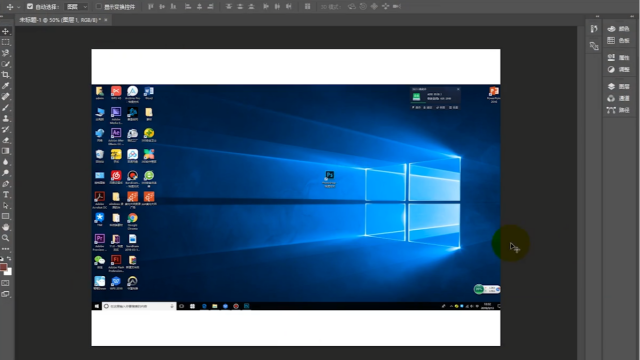This screenshot has height=360, width=640.
Task: Choose the 3D rotate mode icon
Action: (351, 7)
